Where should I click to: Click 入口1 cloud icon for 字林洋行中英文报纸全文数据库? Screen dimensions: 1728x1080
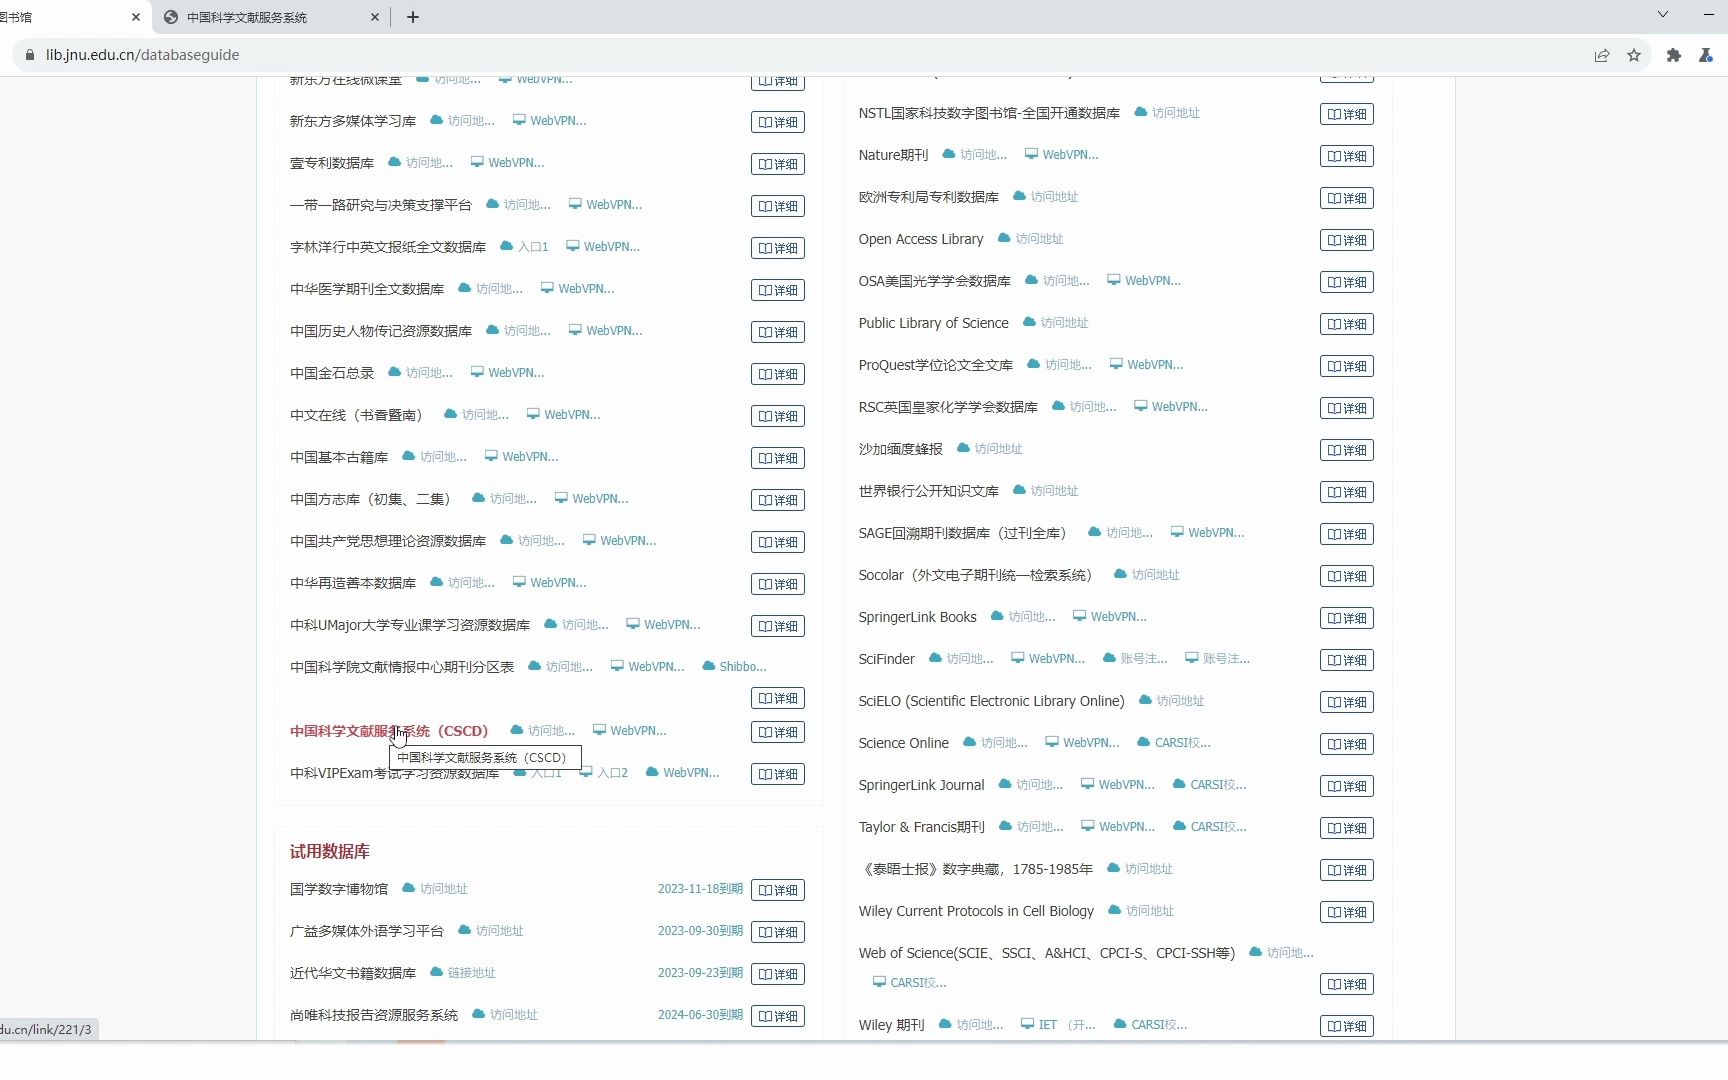[524, 247]
